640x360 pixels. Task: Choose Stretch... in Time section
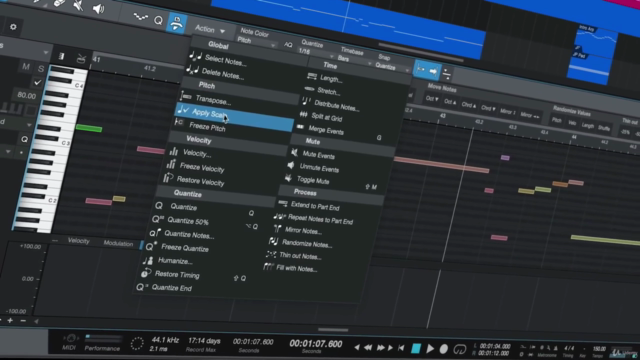pyautogui.click(x=328, y=91)
